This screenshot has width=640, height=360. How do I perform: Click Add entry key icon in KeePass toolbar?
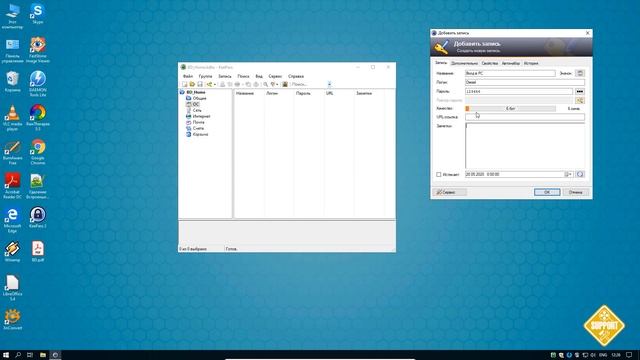pos(209,84)
